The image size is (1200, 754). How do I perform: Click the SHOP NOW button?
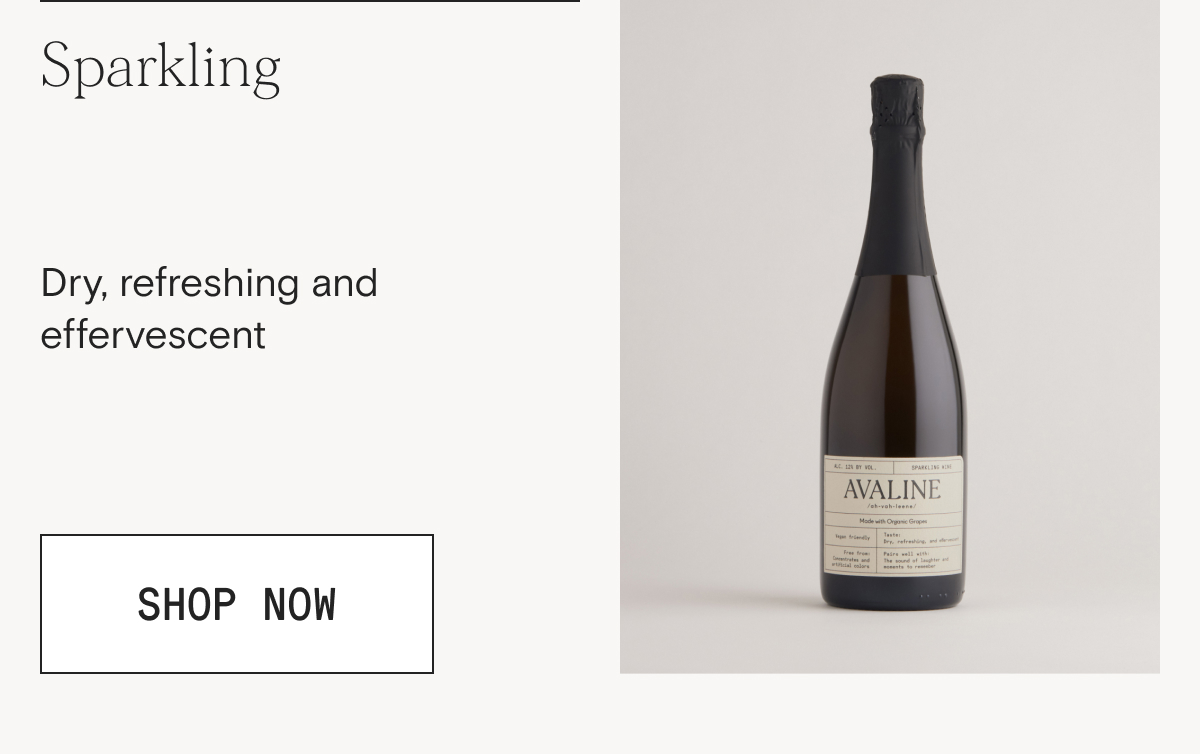(237, 604)
